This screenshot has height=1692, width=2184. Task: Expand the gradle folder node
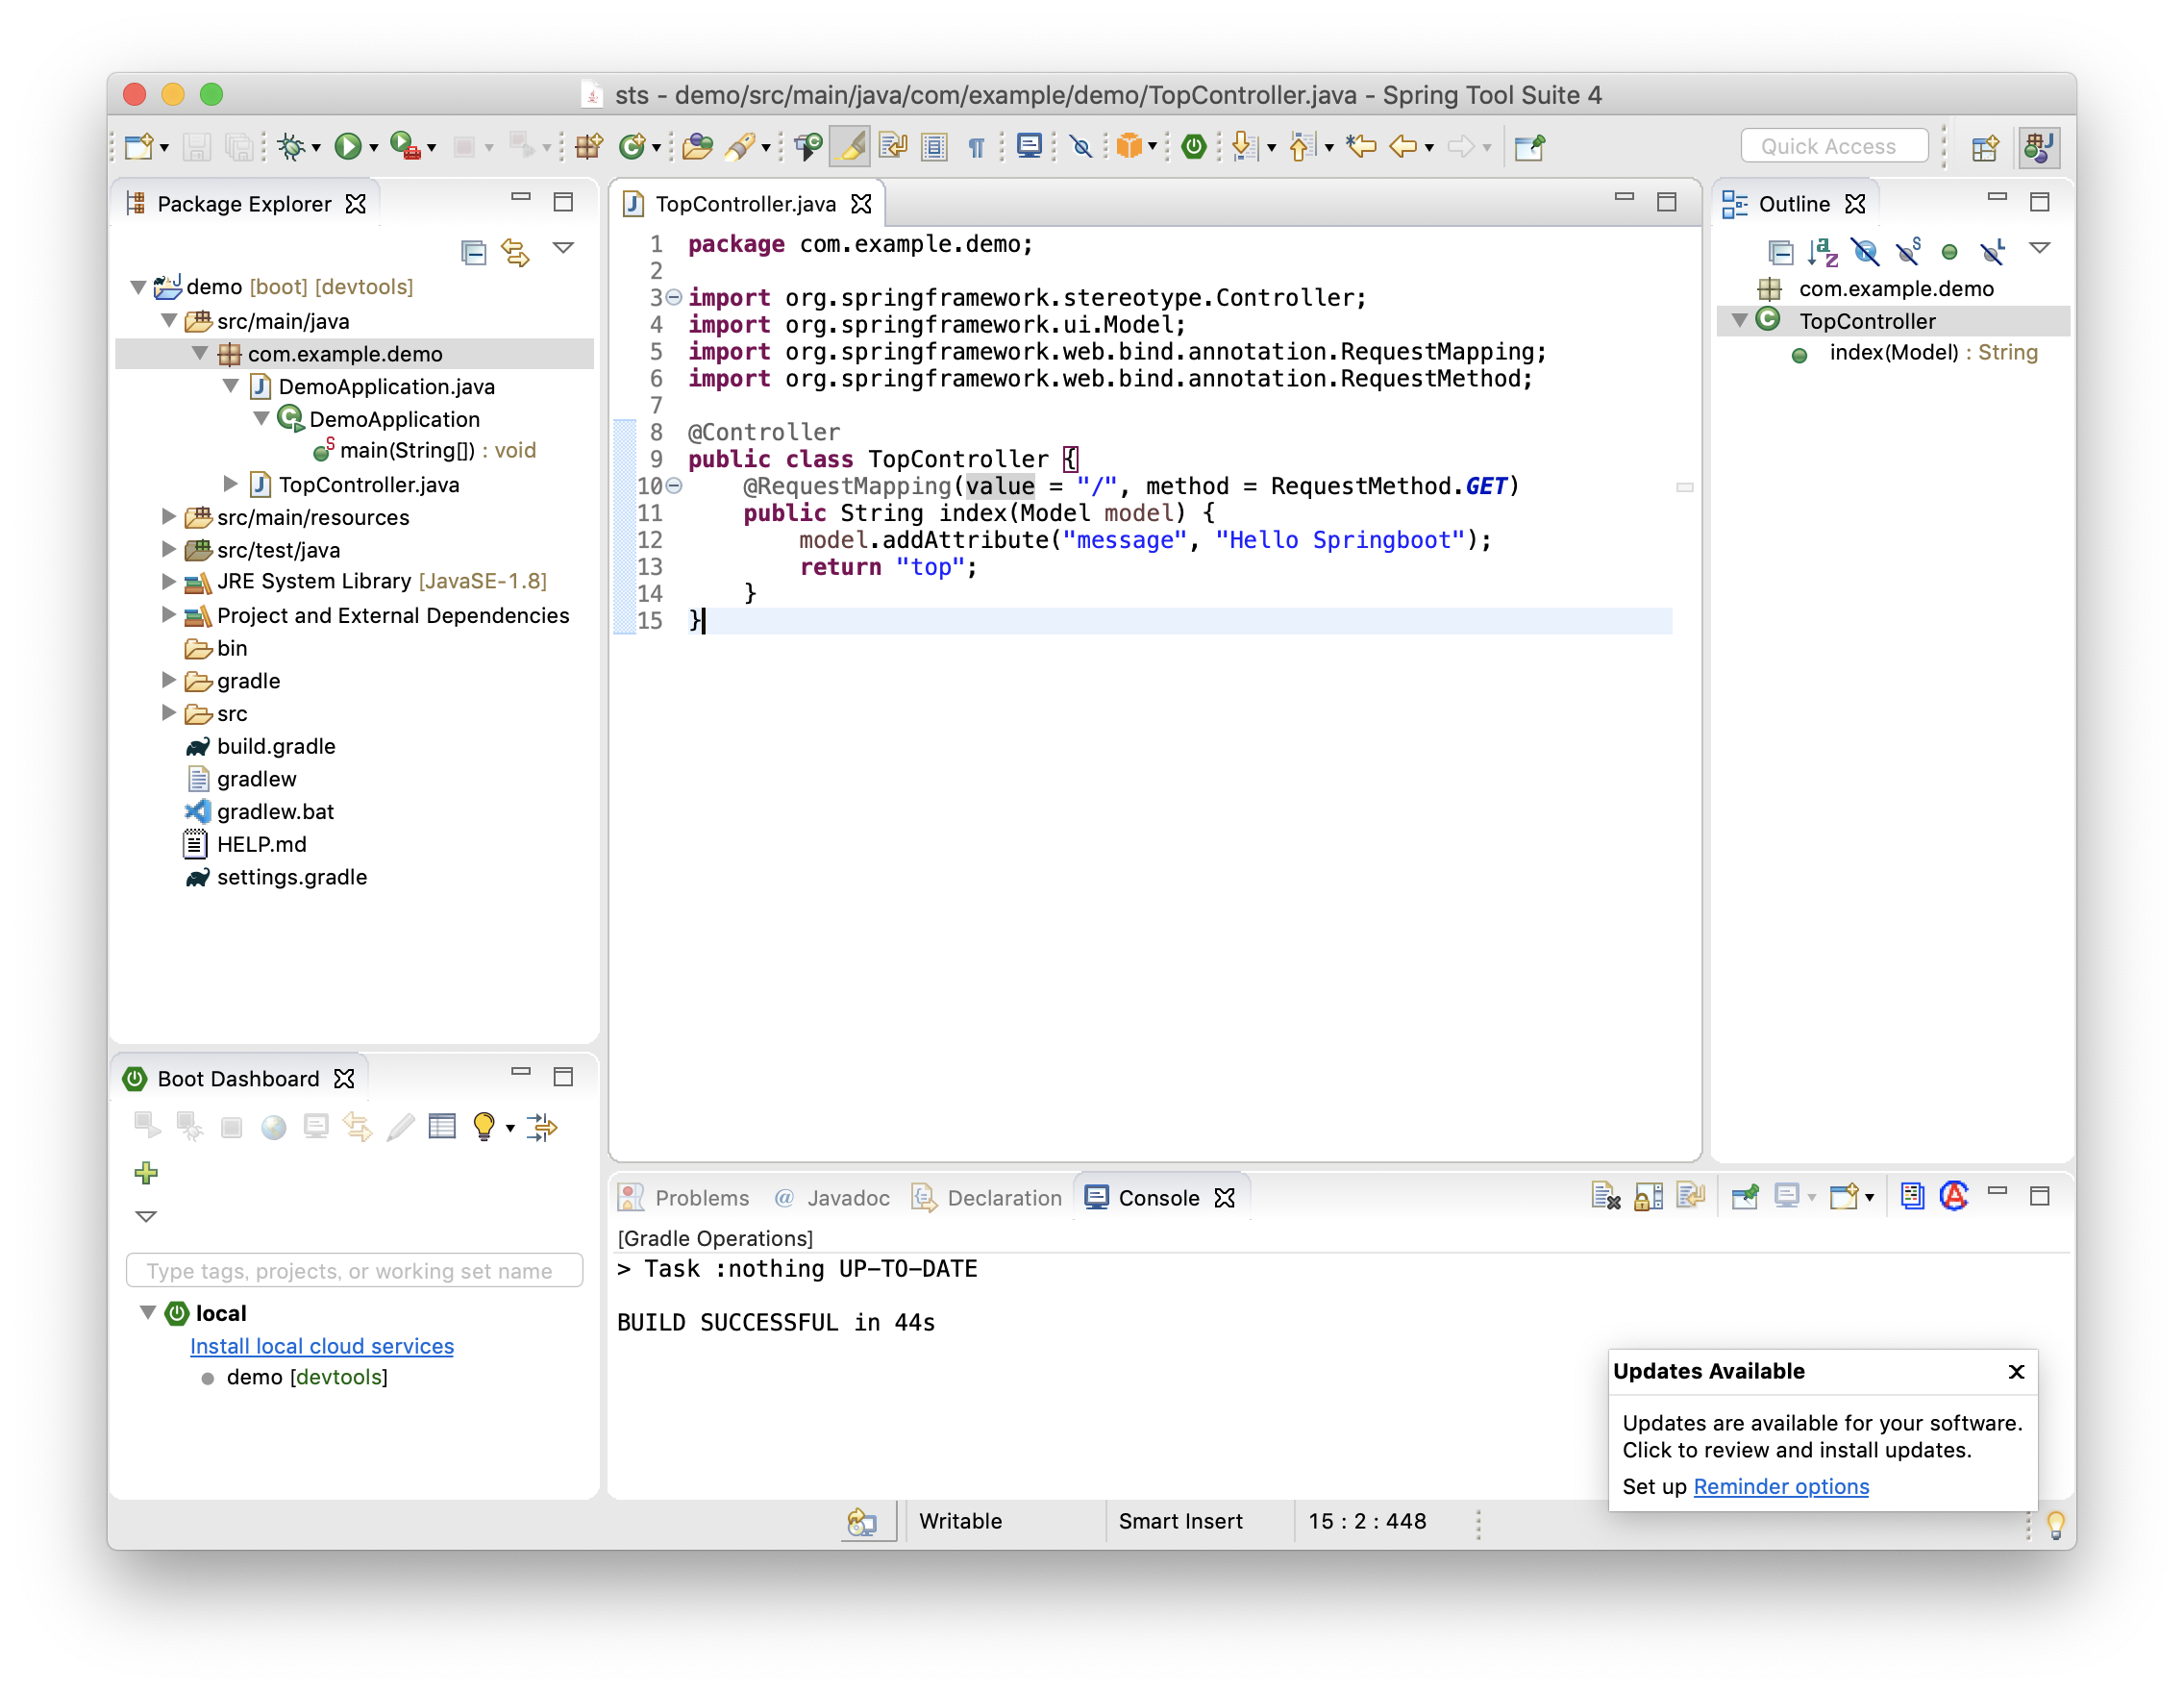(169, 680)
